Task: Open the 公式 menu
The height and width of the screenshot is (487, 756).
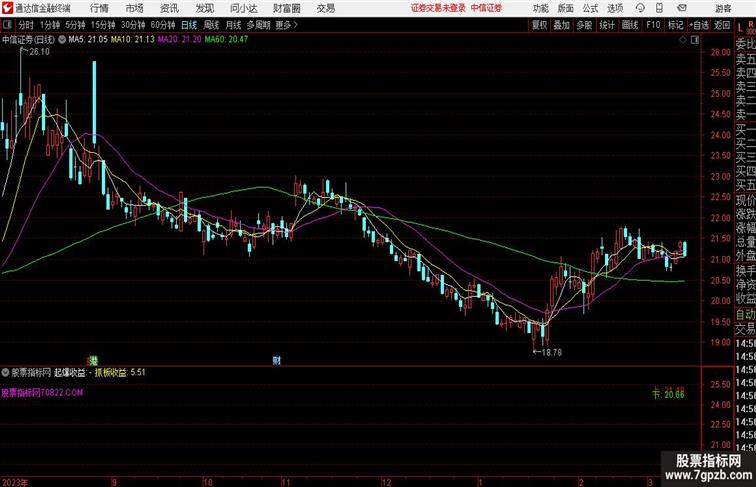Action: click(590, 8)
